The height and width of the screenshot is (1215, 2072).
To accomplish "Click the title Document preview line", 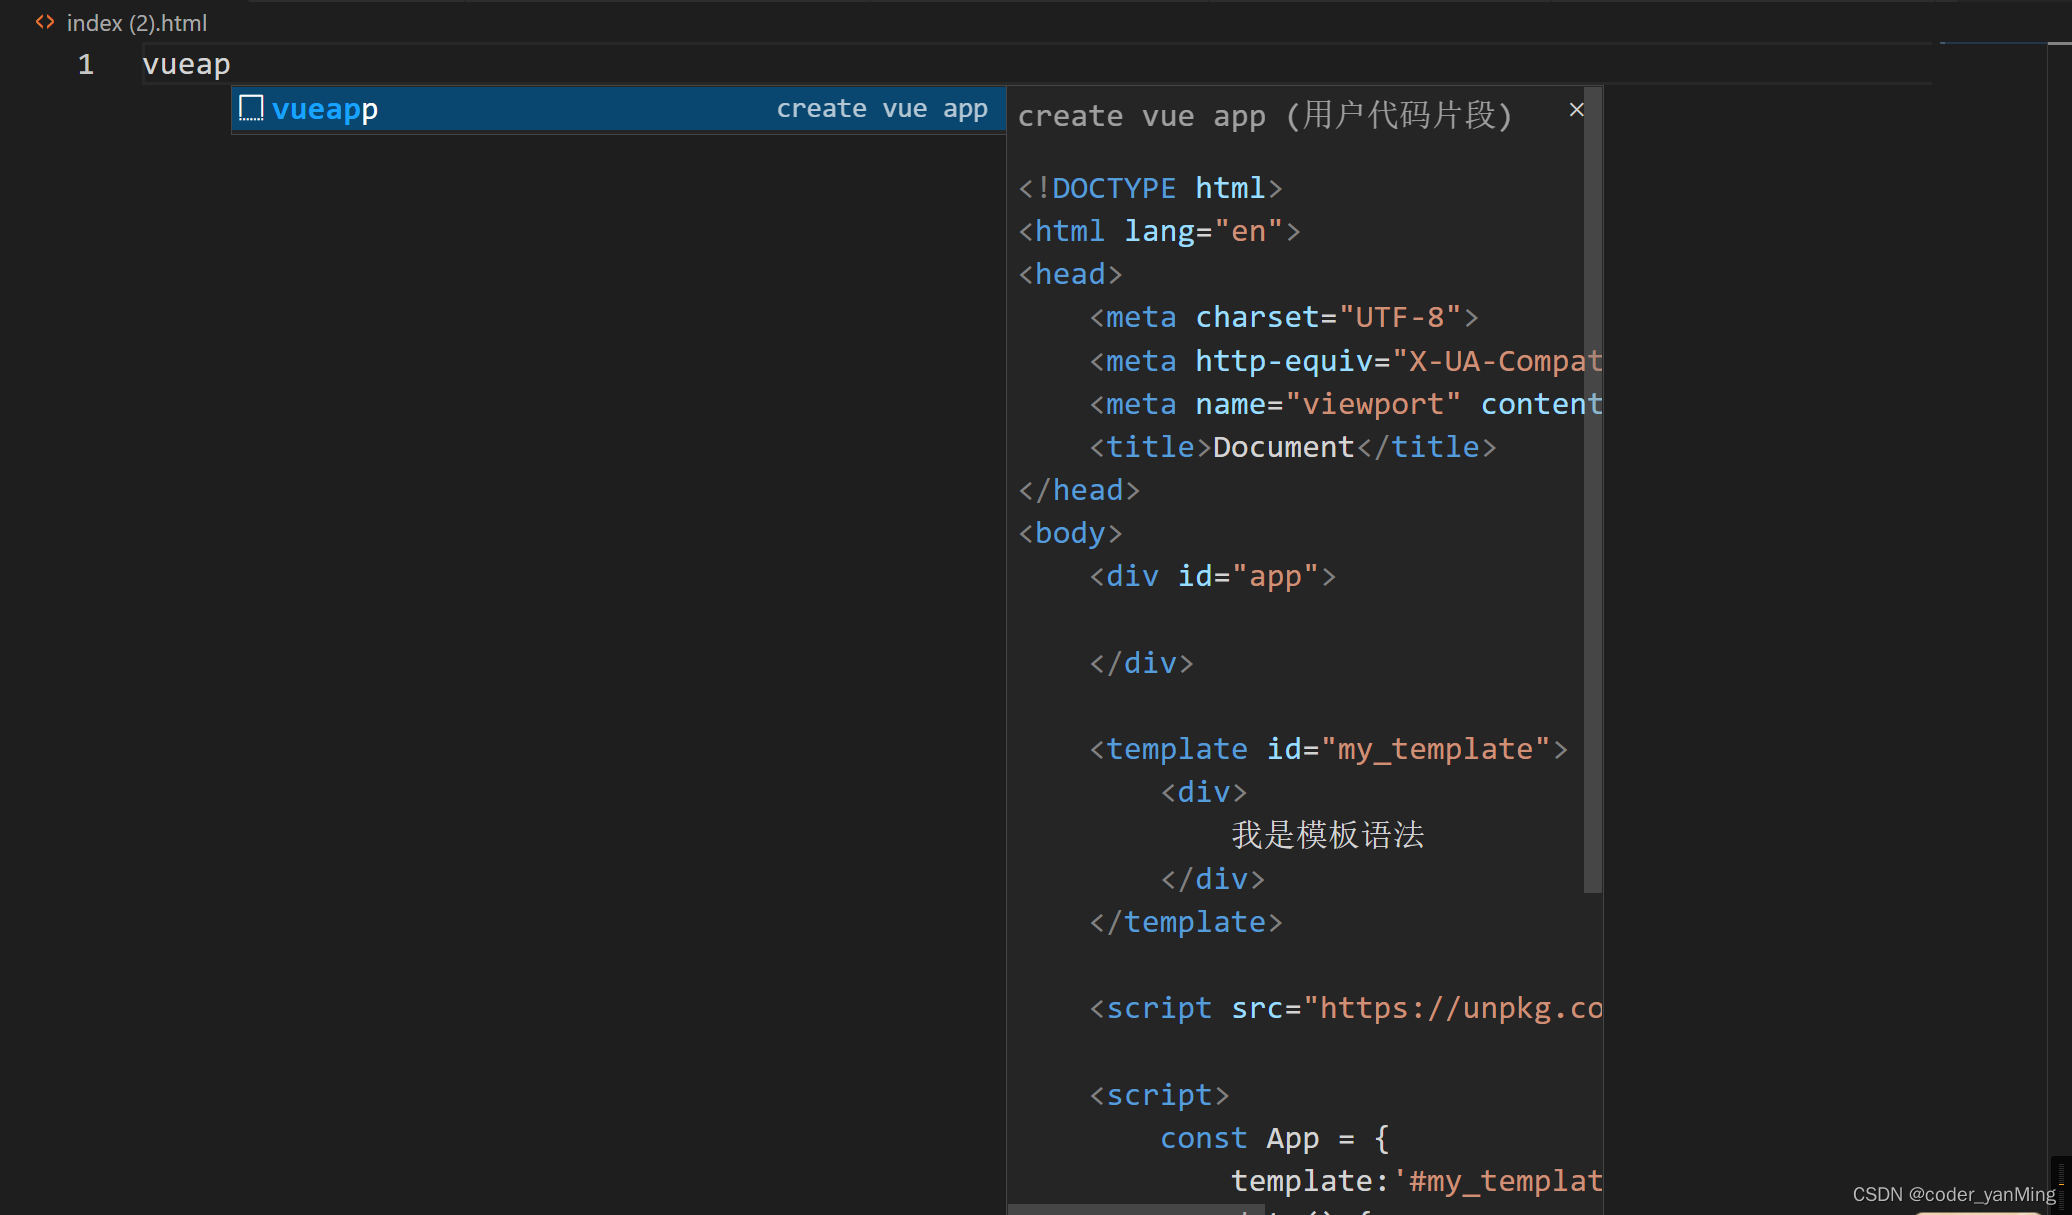I will (x=1293, y=447).
